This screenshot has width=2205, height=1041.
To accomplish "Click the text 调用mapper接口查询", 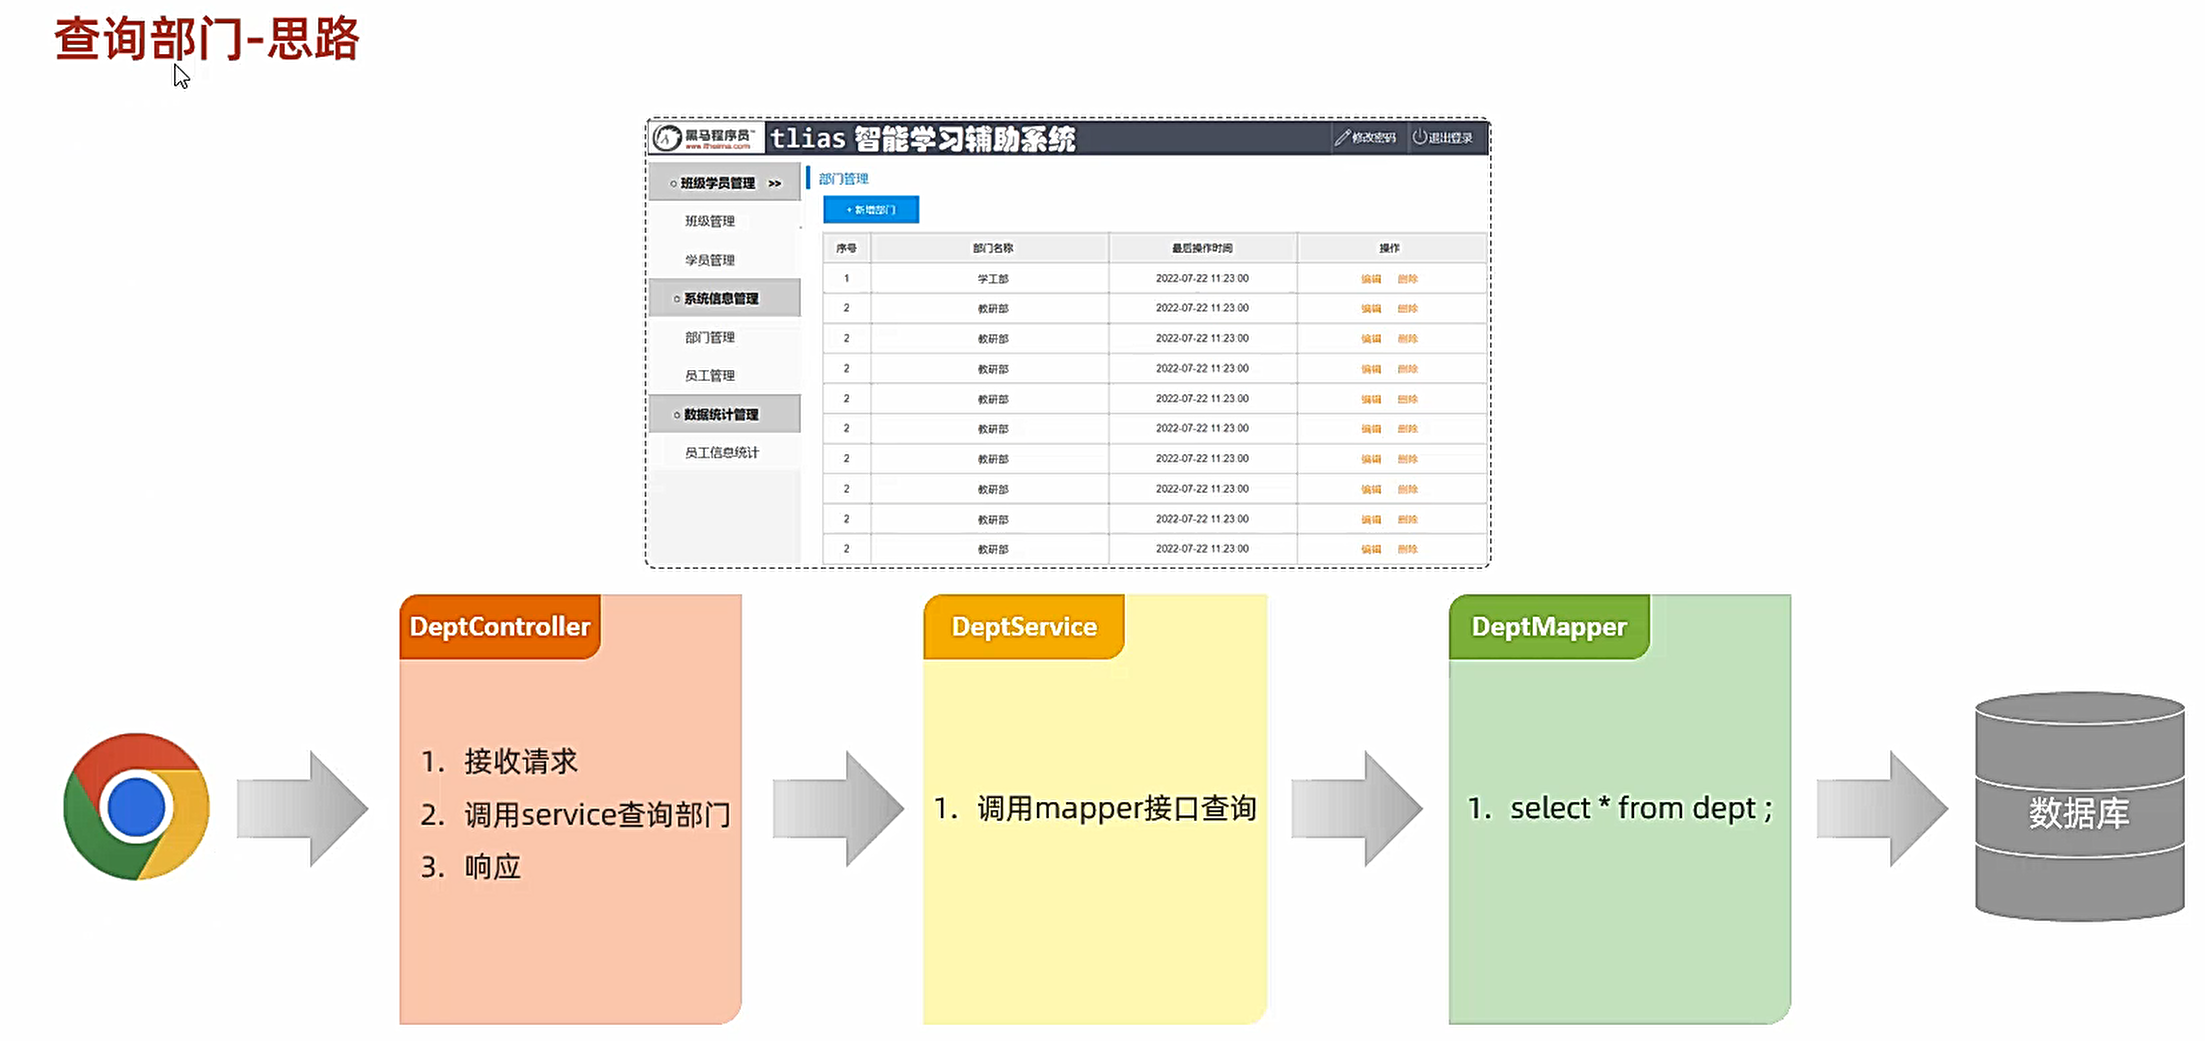I will click(x=1116, y=808).
